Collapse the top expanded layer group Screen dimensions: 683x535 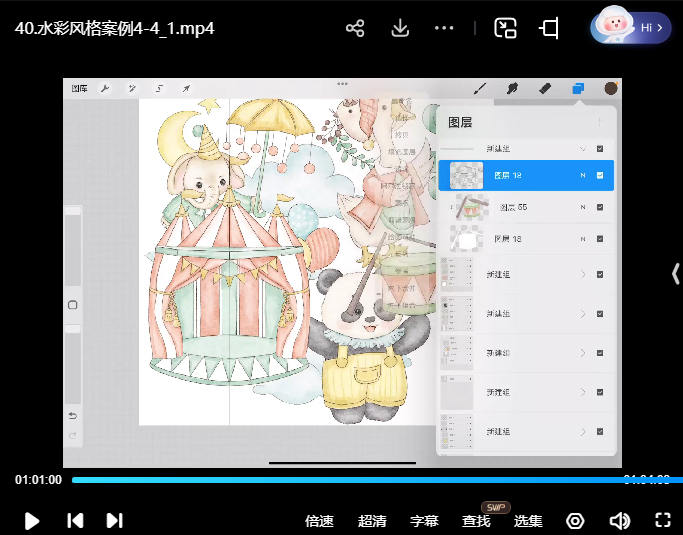582,148
